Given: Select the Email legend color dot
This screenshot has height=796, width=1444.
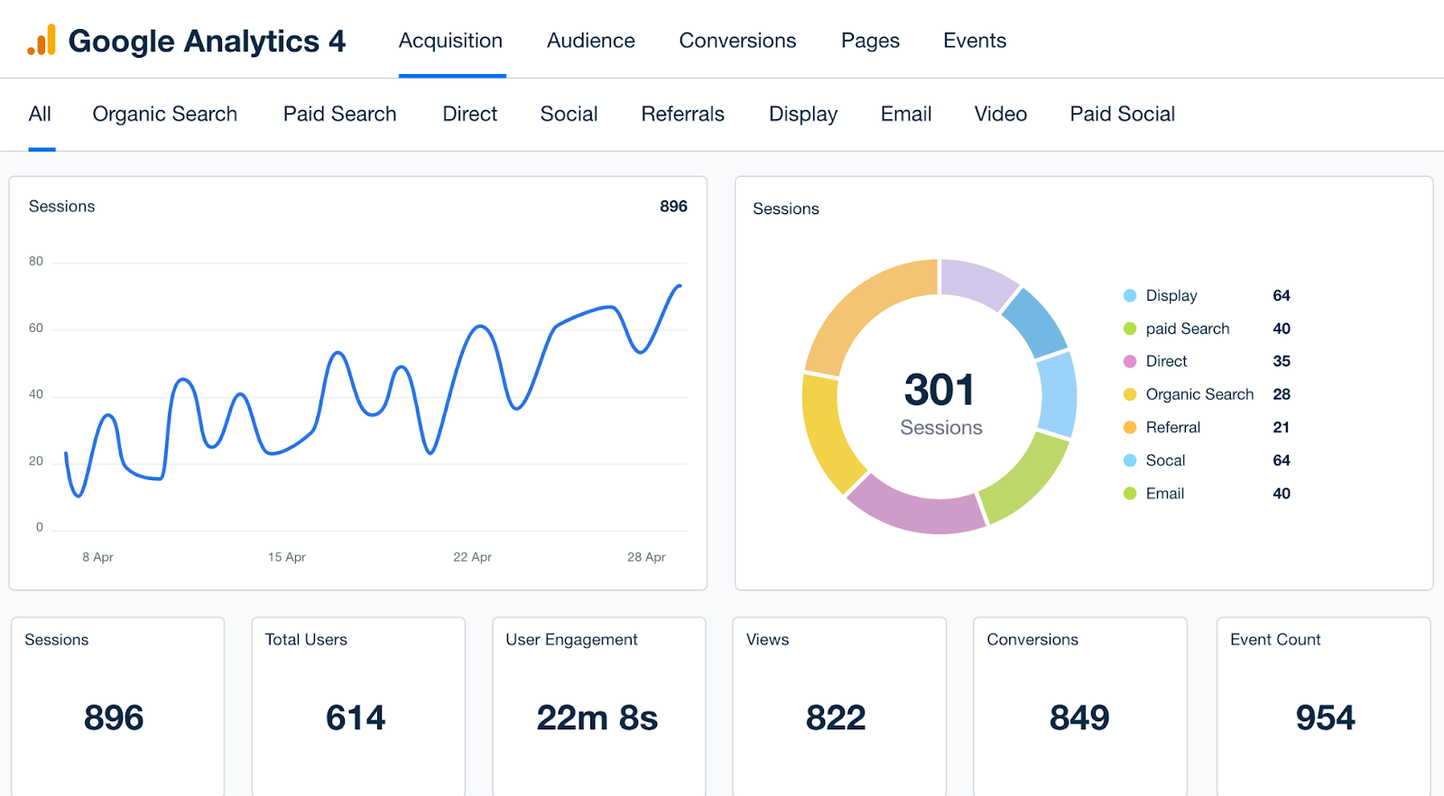Looking at the screenshot, I should [1128, 493].
